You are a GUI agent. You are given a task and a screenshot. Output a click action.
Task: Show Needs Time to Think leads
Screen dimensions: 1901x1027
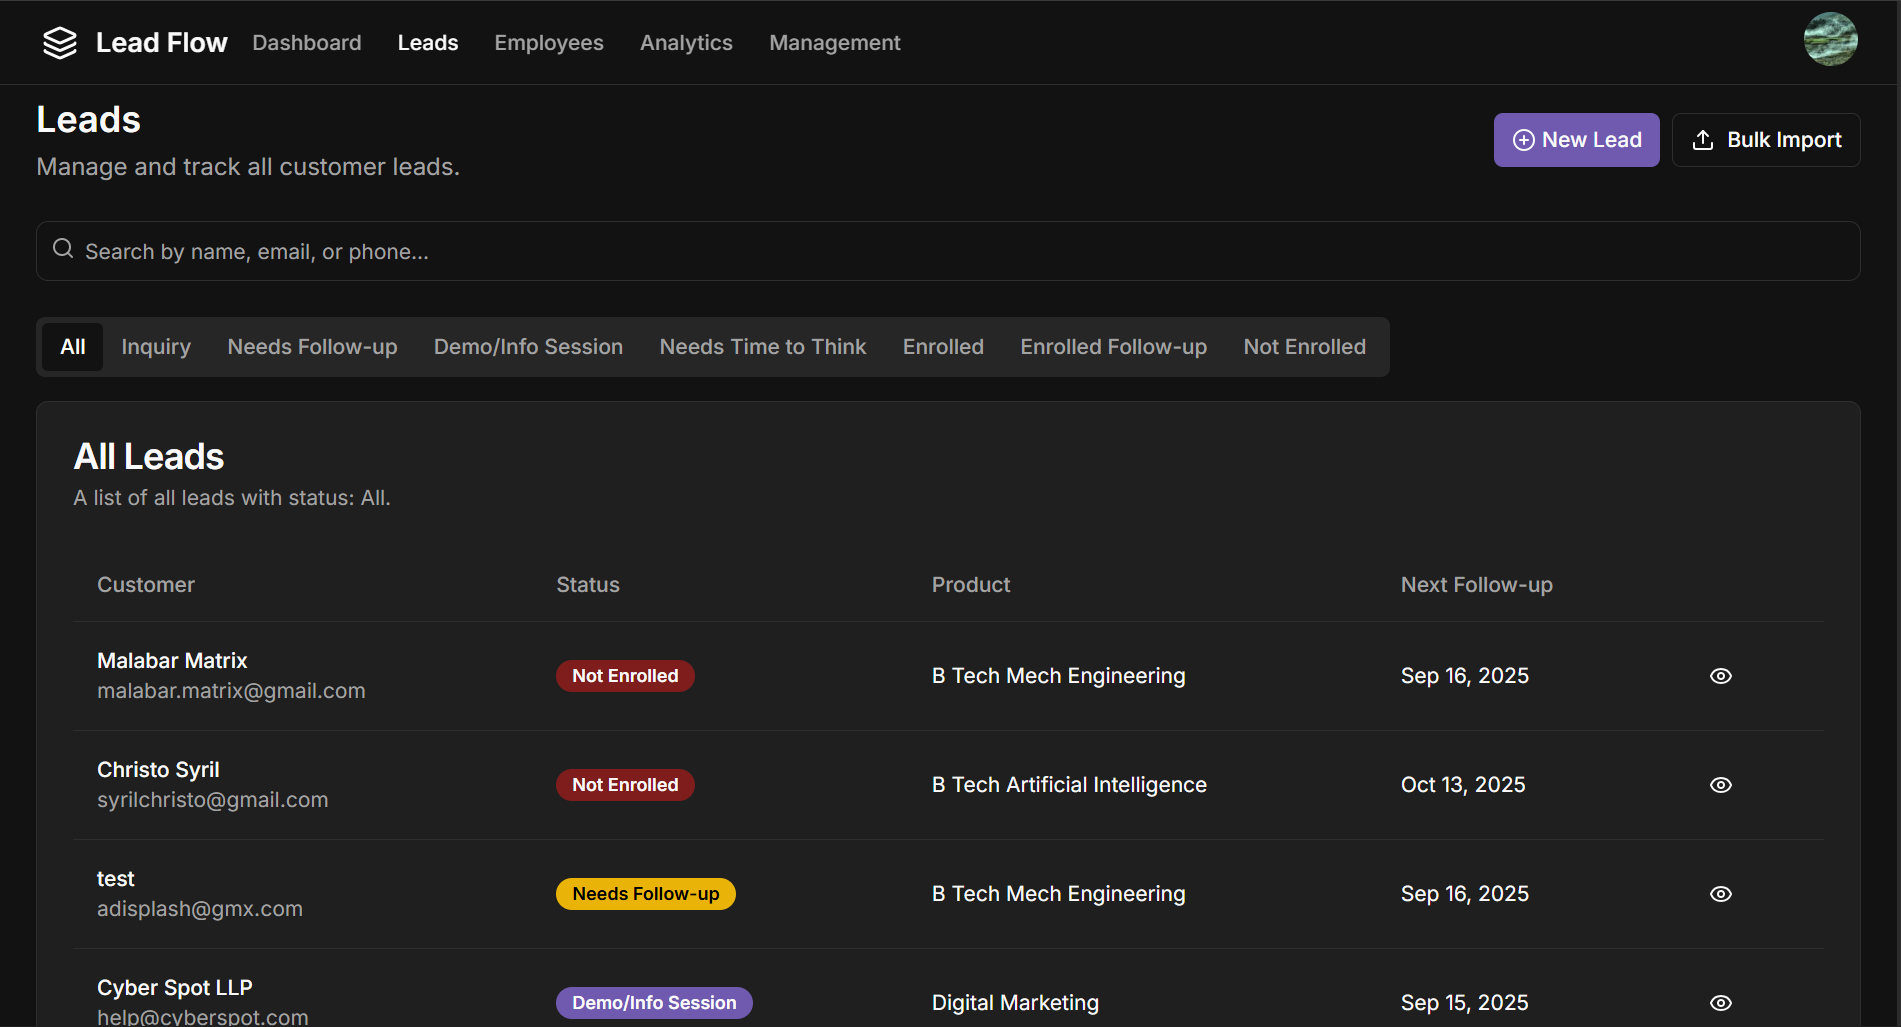[x=762, y=347]
